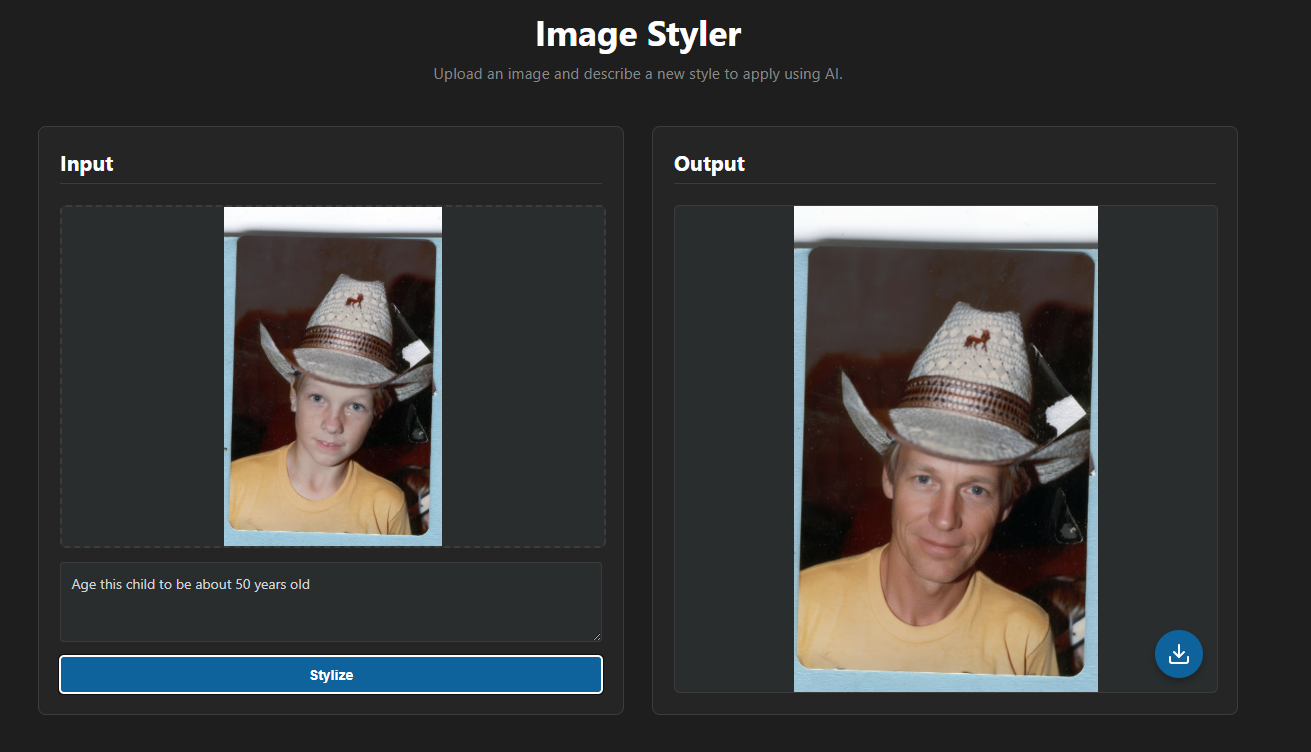The image size is (1311, 752).
Task: Click empty dropzone area right of input photo
Action: coord(523,376)
